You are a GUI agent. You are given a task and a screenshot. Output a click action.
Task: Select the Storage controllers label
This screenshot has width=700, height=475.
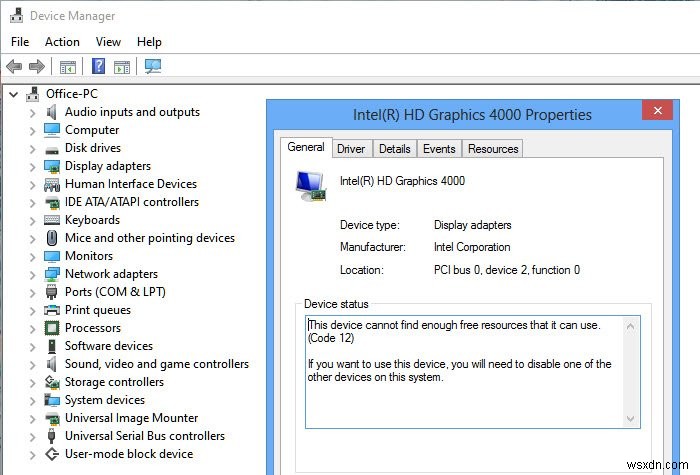[x=114, y=382]
